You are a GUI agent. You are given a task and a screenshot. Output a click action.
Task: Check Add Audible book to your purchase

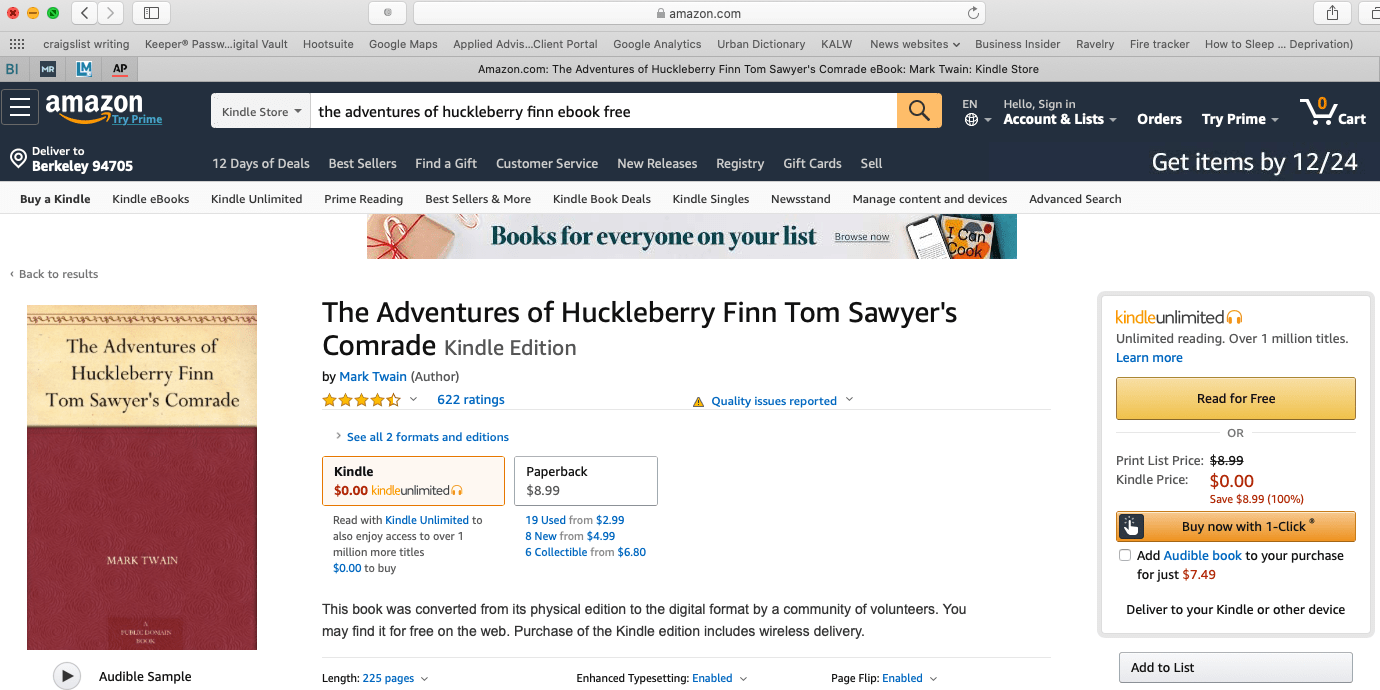tap(1125, 555)
